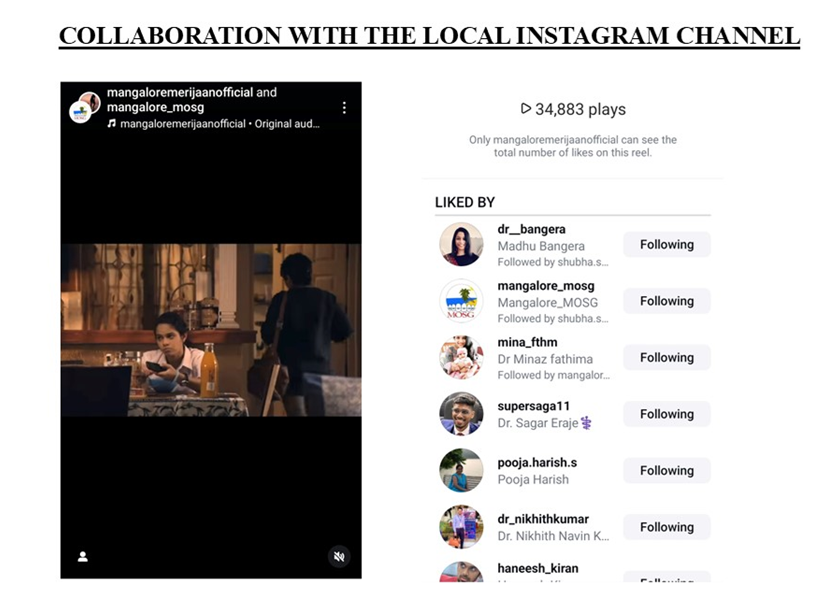Toggle Following for mangalore_mosg

[666, 301]
